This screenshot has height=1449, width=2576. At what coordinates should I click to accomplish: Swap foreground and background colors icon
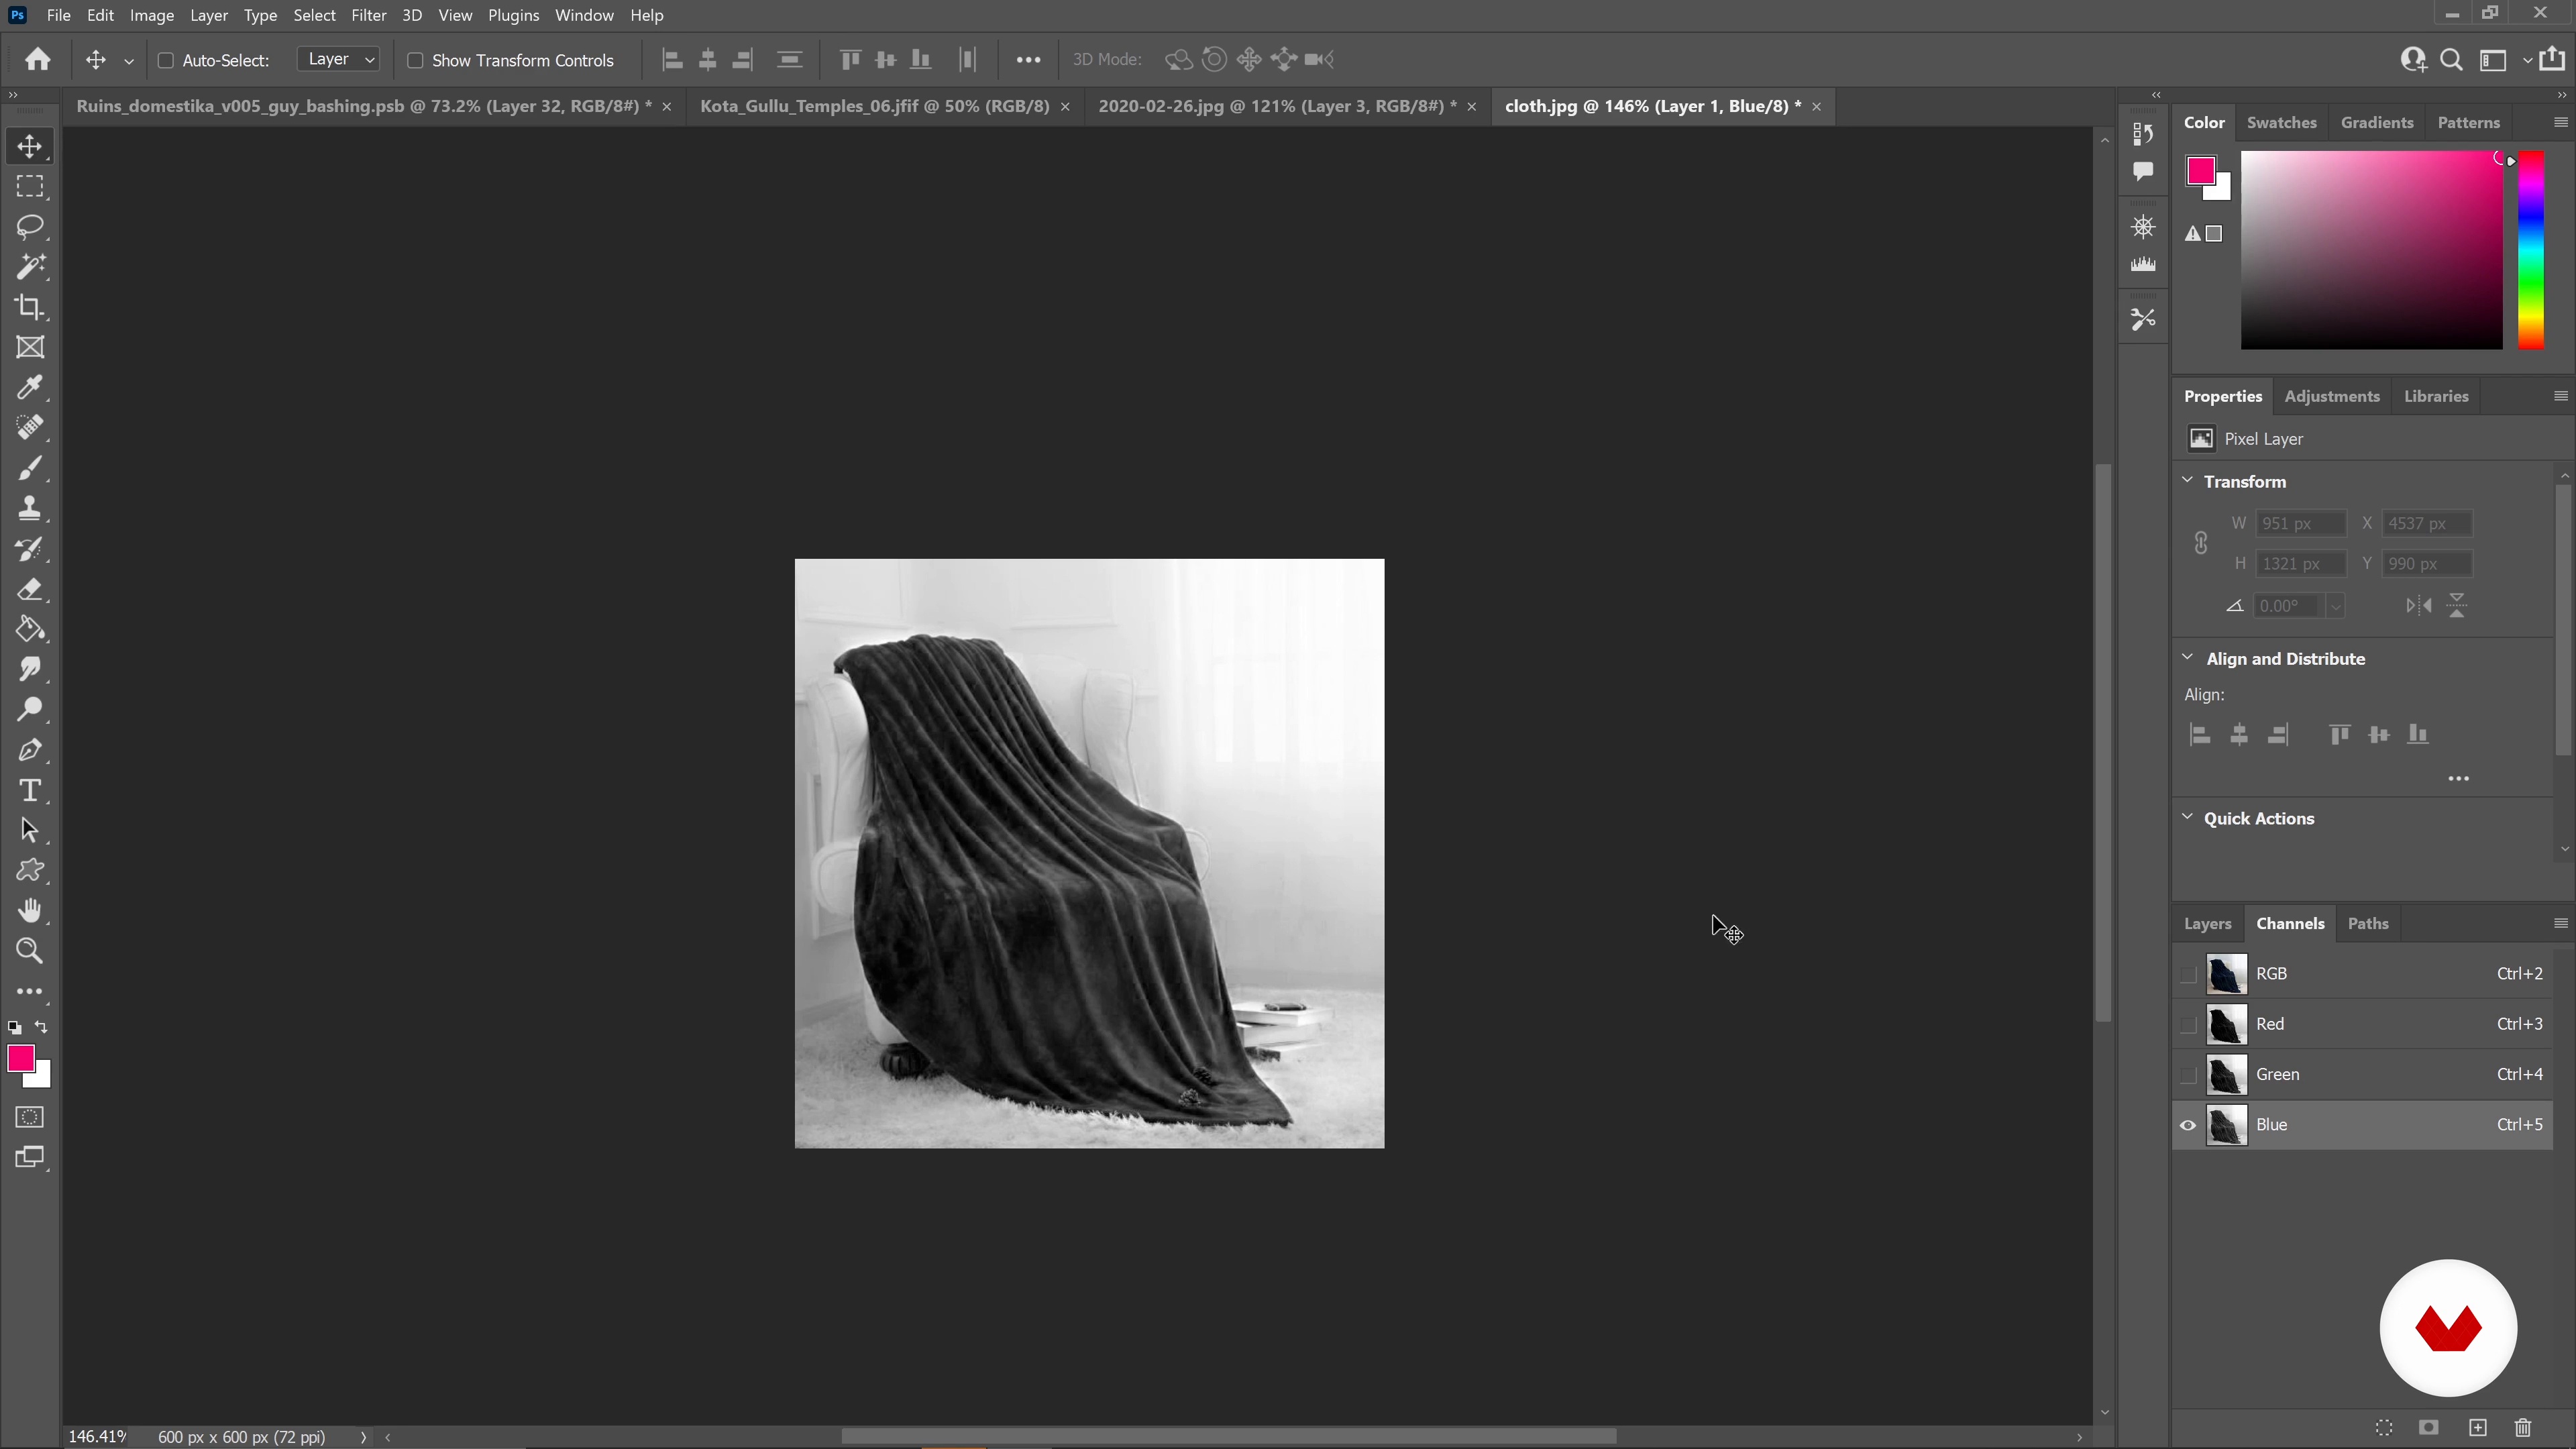pos(41,1027)
